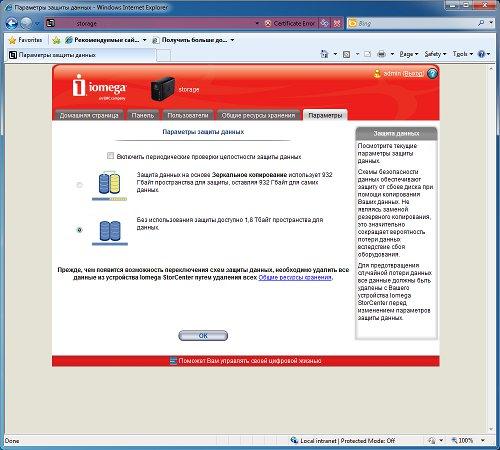This screenshot has height=450, width=500.
Task: Click the browser back arrow button
Action: (11, 23)
